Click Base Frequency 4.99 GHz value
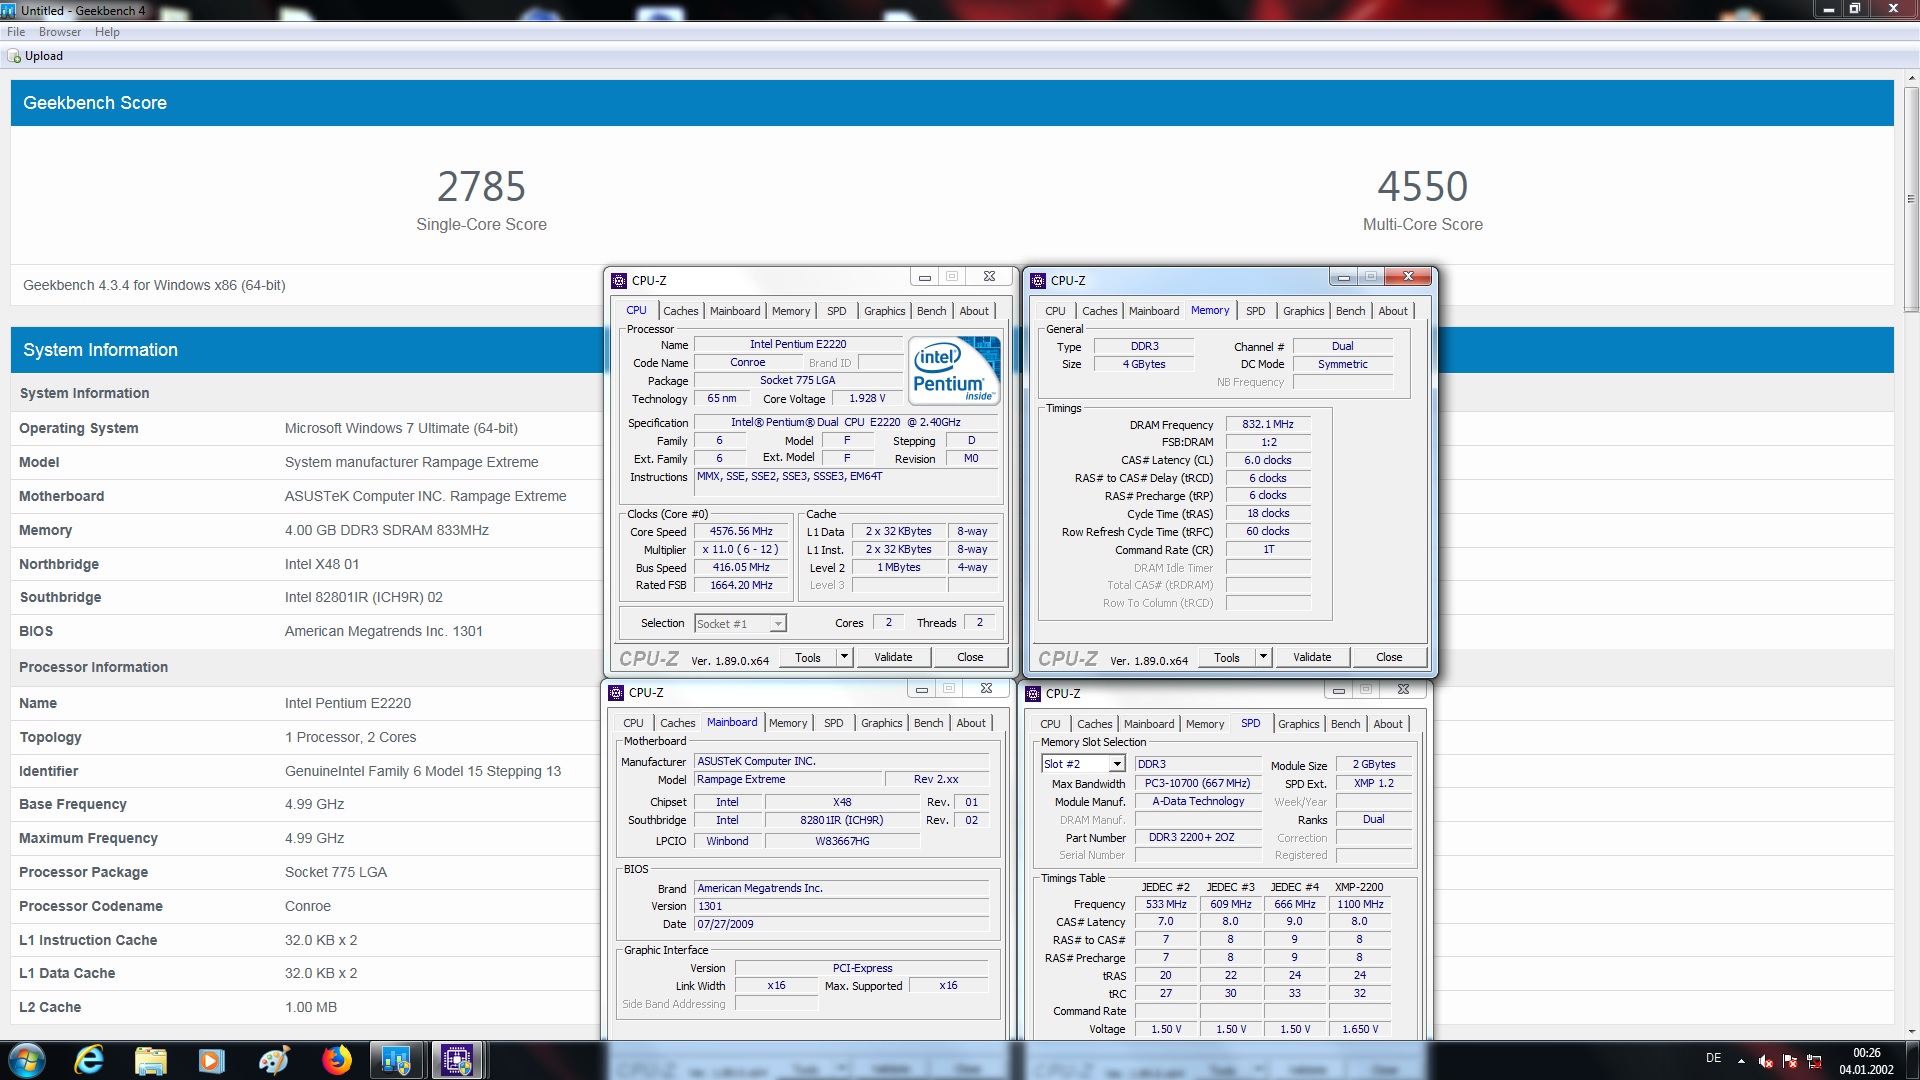This screenshot has width=1920, height=1080. [x=314, y=804]
